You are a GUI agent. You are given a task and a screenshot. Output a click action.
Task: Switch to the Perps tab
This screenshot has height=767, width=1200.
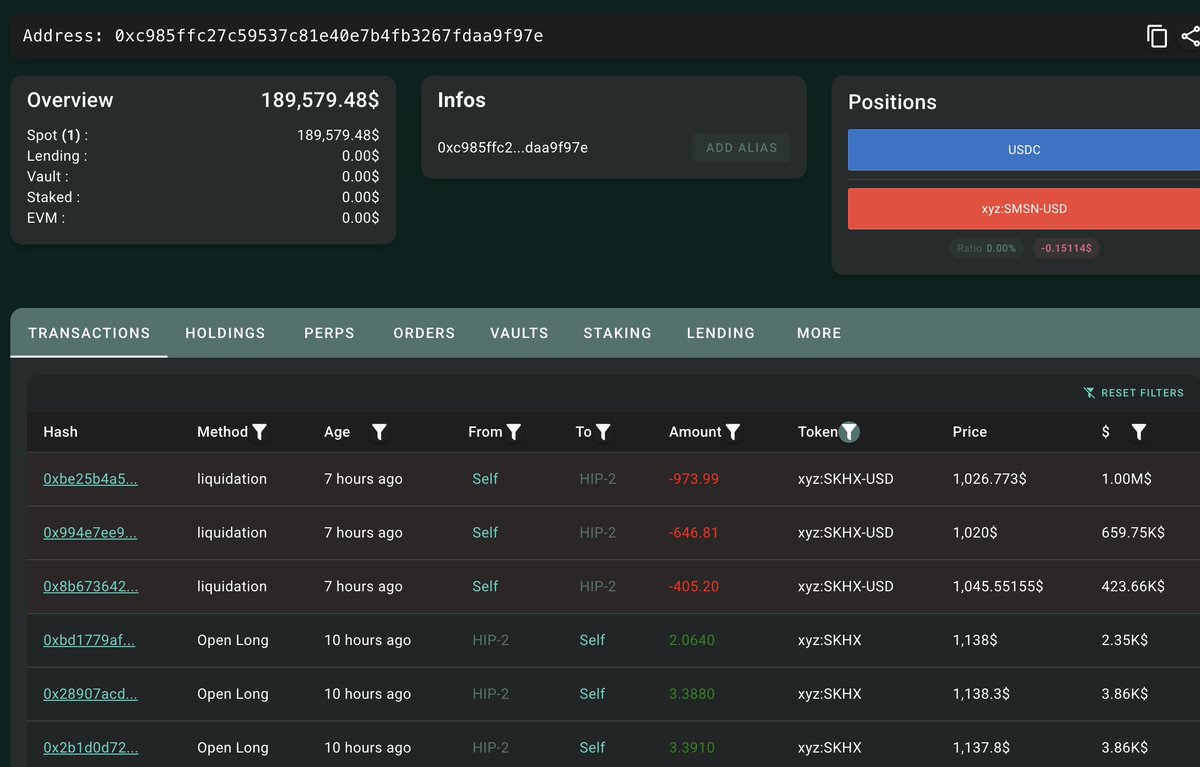329,333
